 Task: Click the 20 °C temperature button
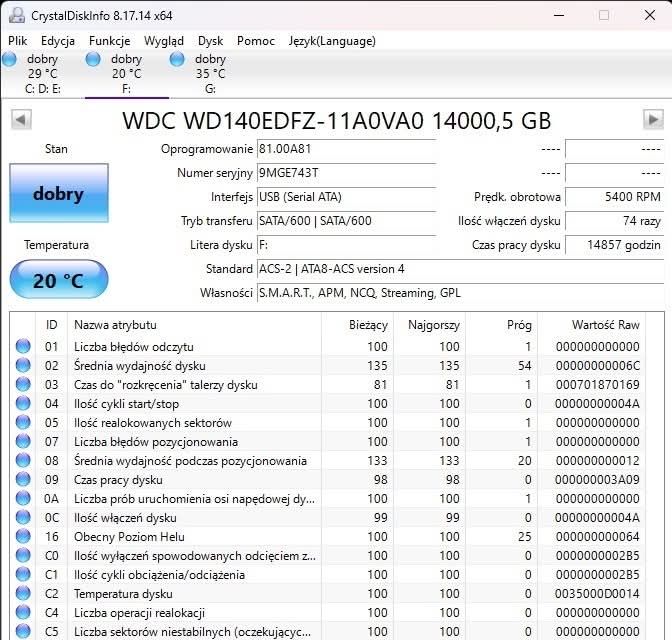[59, 279]
